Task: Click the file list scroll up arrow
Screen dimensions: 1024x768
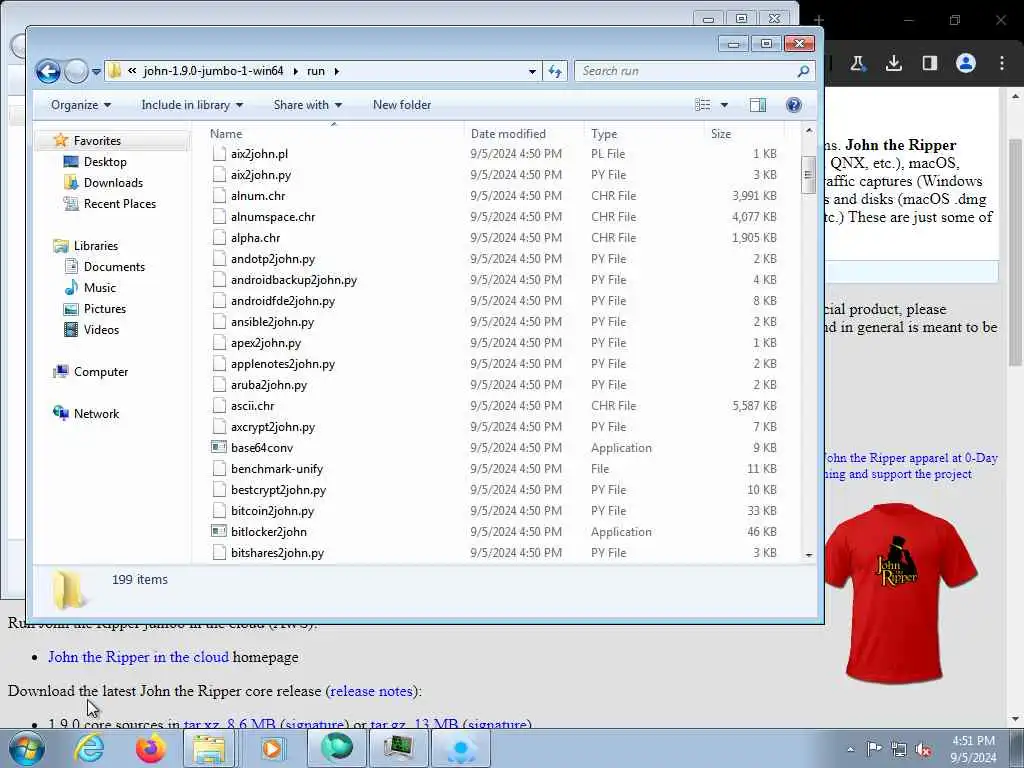Action: tap(808, 131)
